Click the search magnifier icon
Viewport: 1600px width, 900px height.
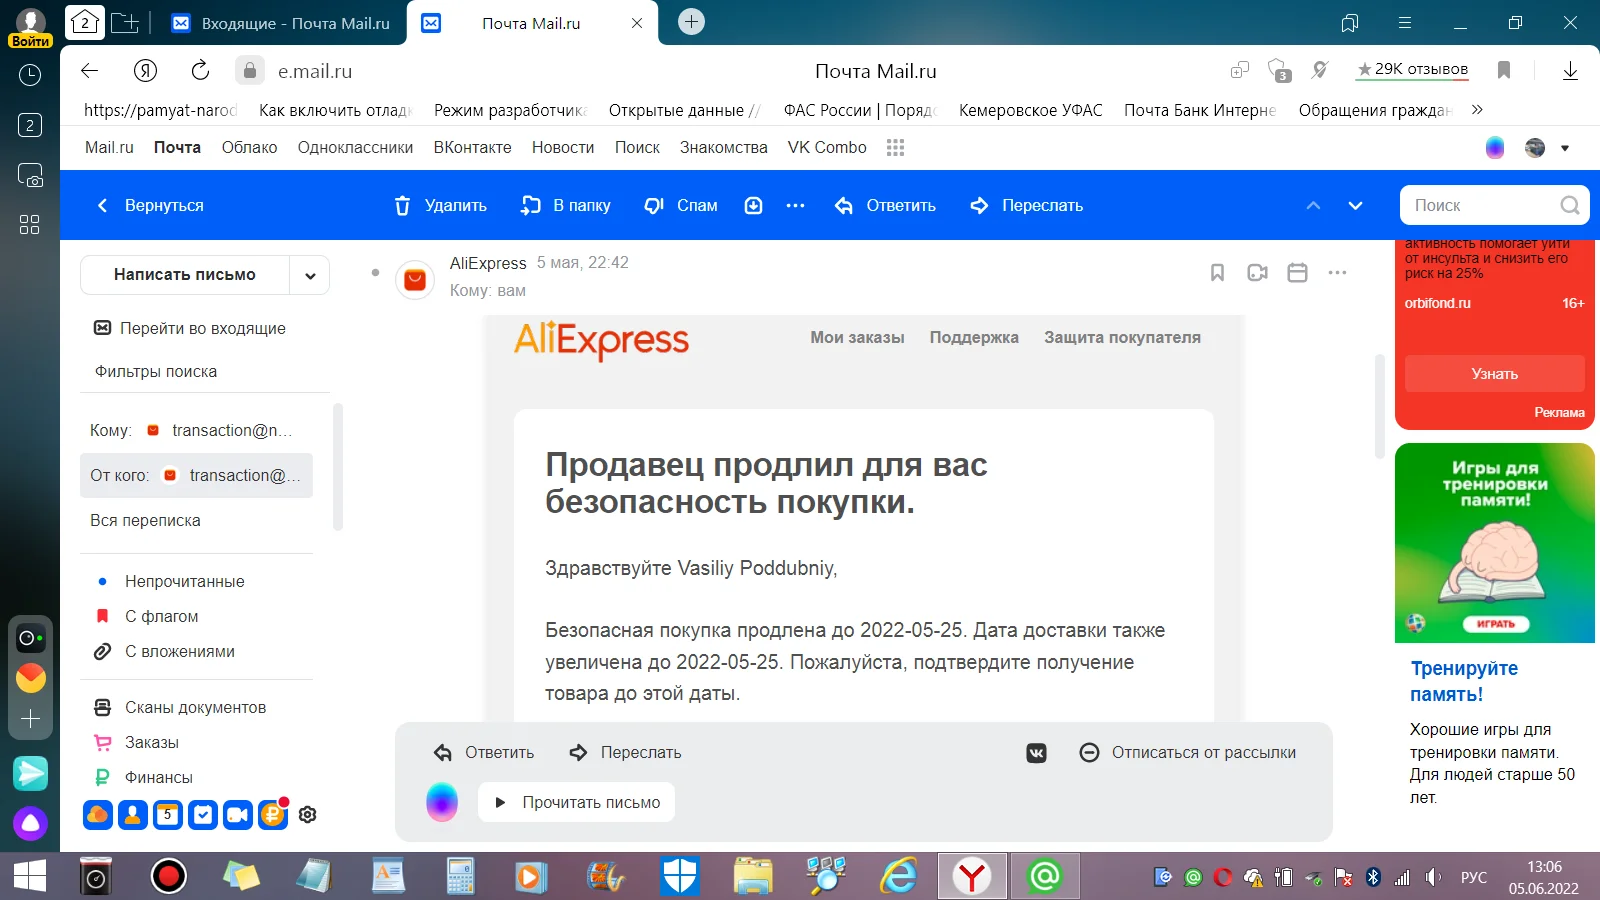(1570, 205)
